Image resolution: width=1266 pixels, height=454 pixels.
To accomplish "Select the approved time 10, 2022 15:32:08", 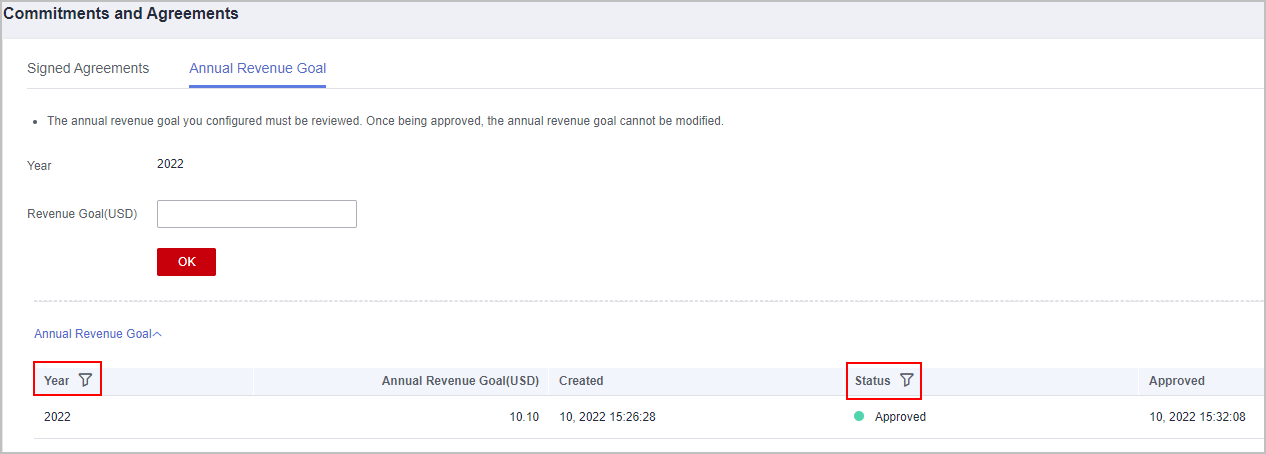I will point(1198,417).
